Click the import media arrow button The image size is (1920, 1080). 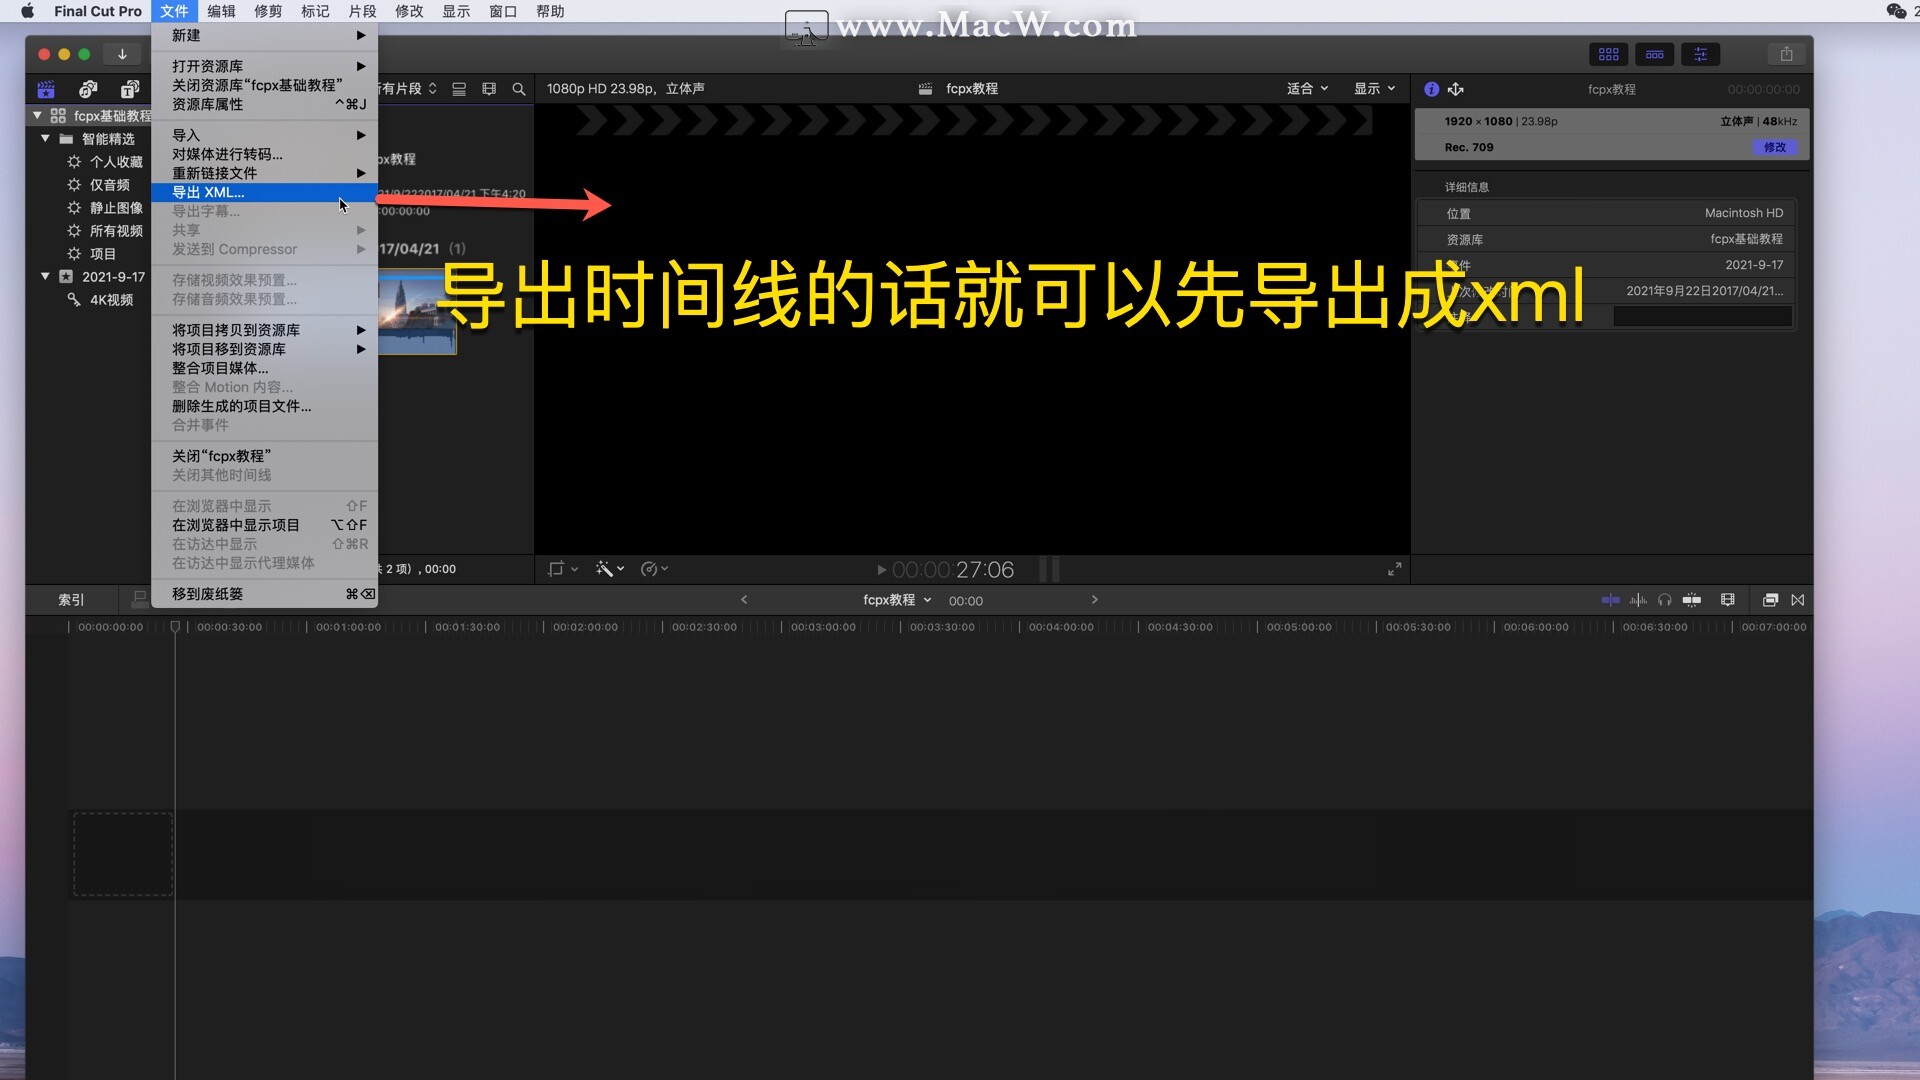point(122,54)
